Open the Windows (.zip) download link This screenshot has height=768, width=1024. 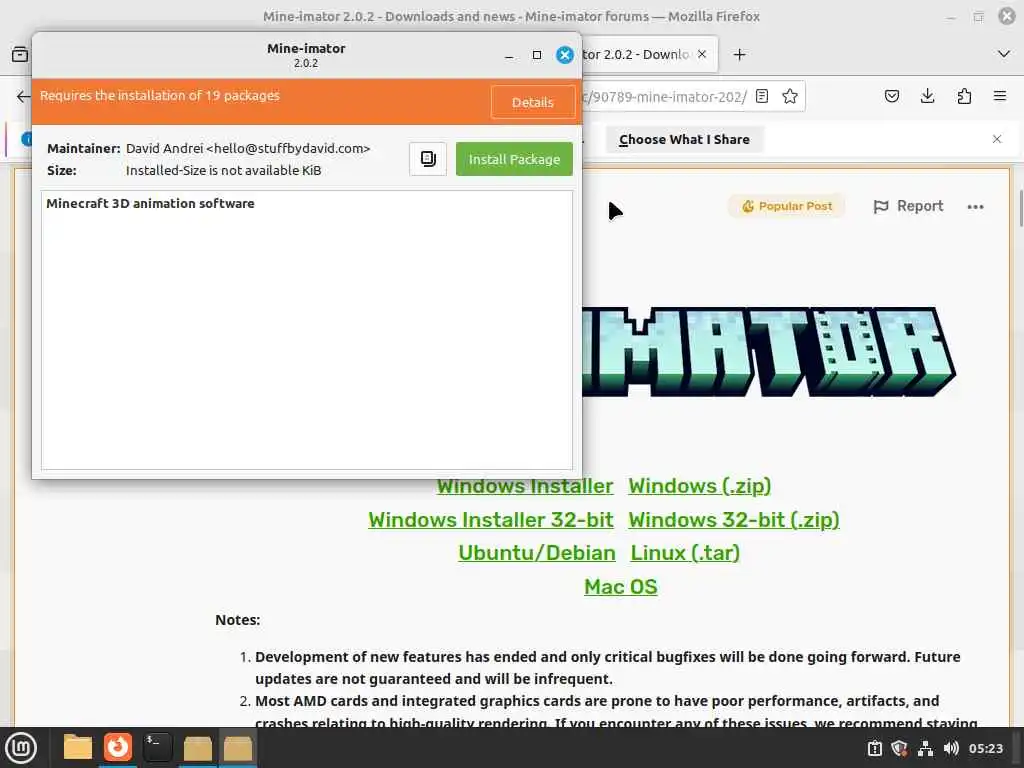699,486
